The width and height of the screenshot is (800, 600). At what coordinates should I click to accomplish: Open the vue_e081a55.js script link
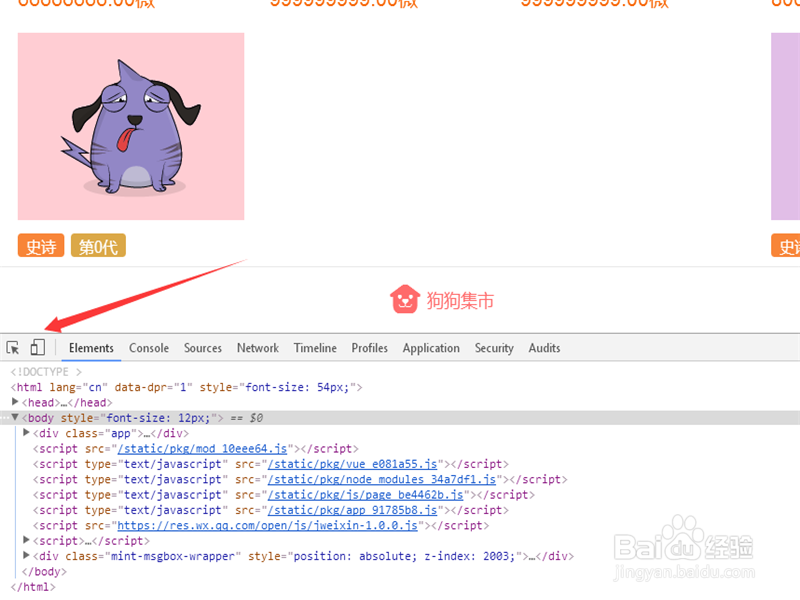352,464
